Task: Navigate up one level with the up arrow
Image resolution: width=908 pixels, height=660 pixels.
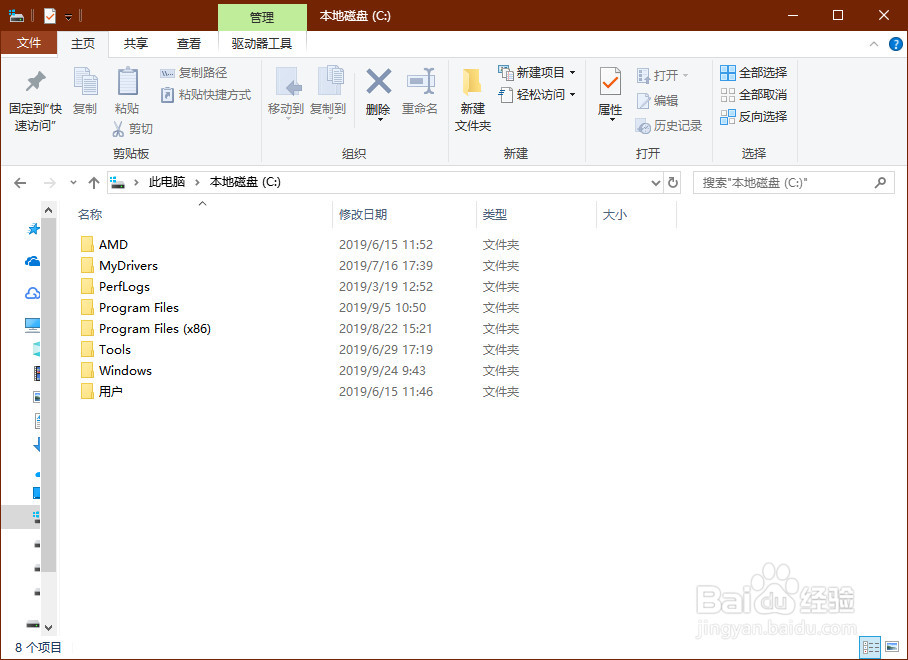Action: [x=94, y=182]
